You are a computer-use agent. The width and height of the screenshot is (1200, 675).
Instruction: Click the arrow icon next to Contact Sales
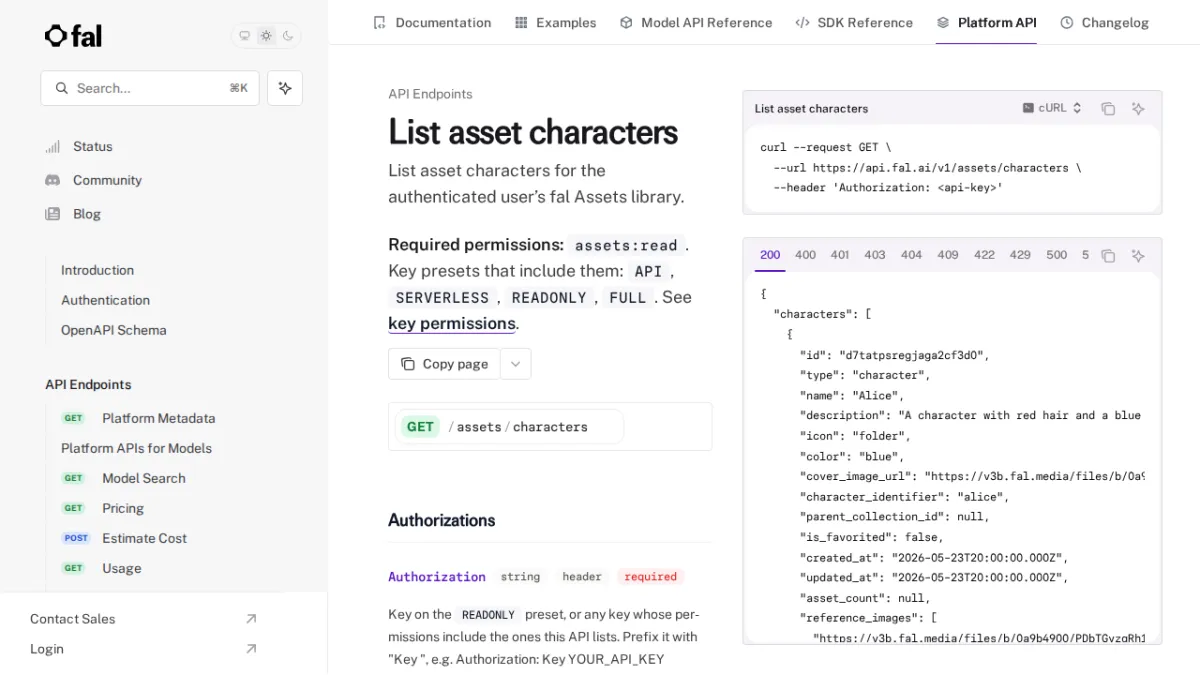coord(251,619)
